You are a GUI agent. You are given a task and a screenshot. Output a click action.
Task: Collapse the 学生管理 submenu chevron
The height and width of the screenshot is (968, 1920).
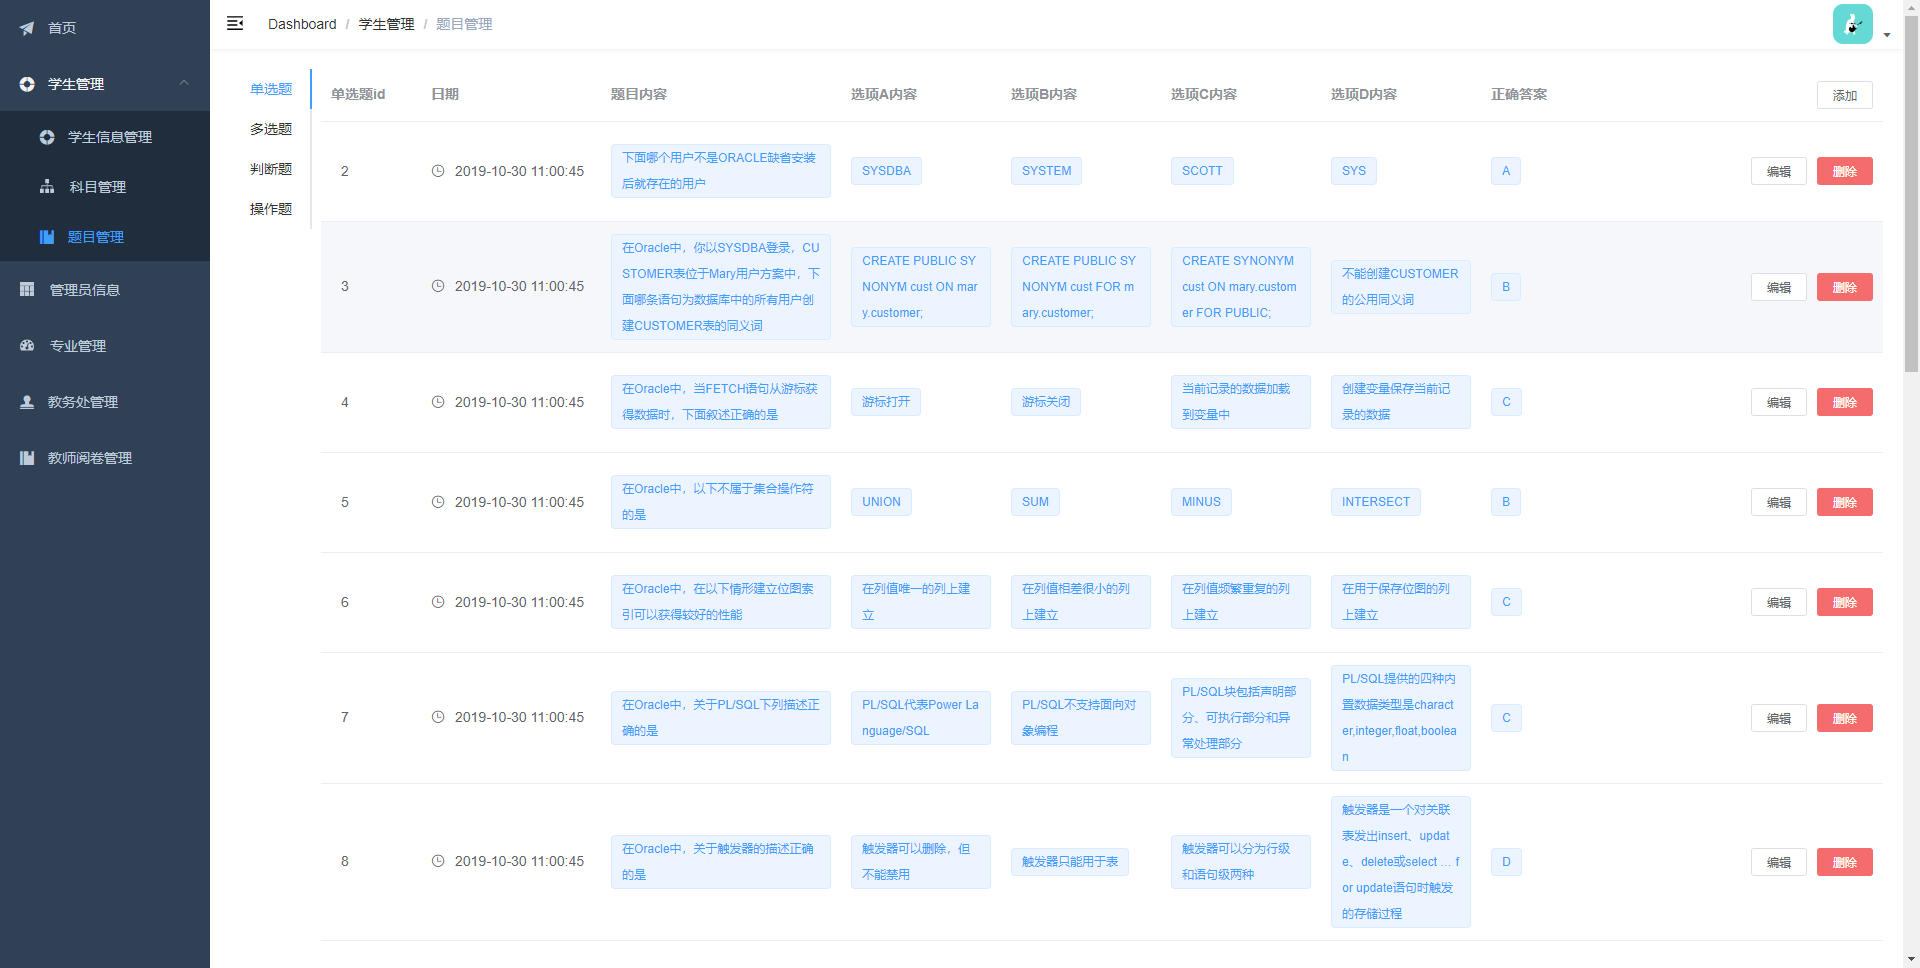click(x=184, y=83)
